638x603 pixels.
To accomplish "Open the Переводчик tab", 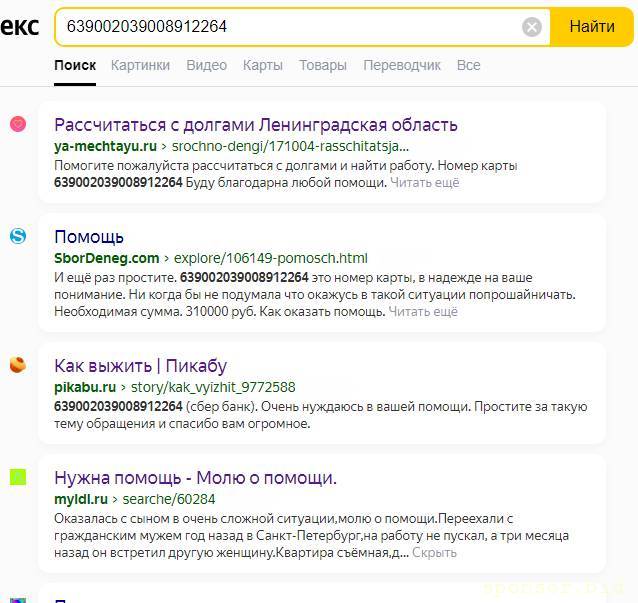I will (401, 65).
